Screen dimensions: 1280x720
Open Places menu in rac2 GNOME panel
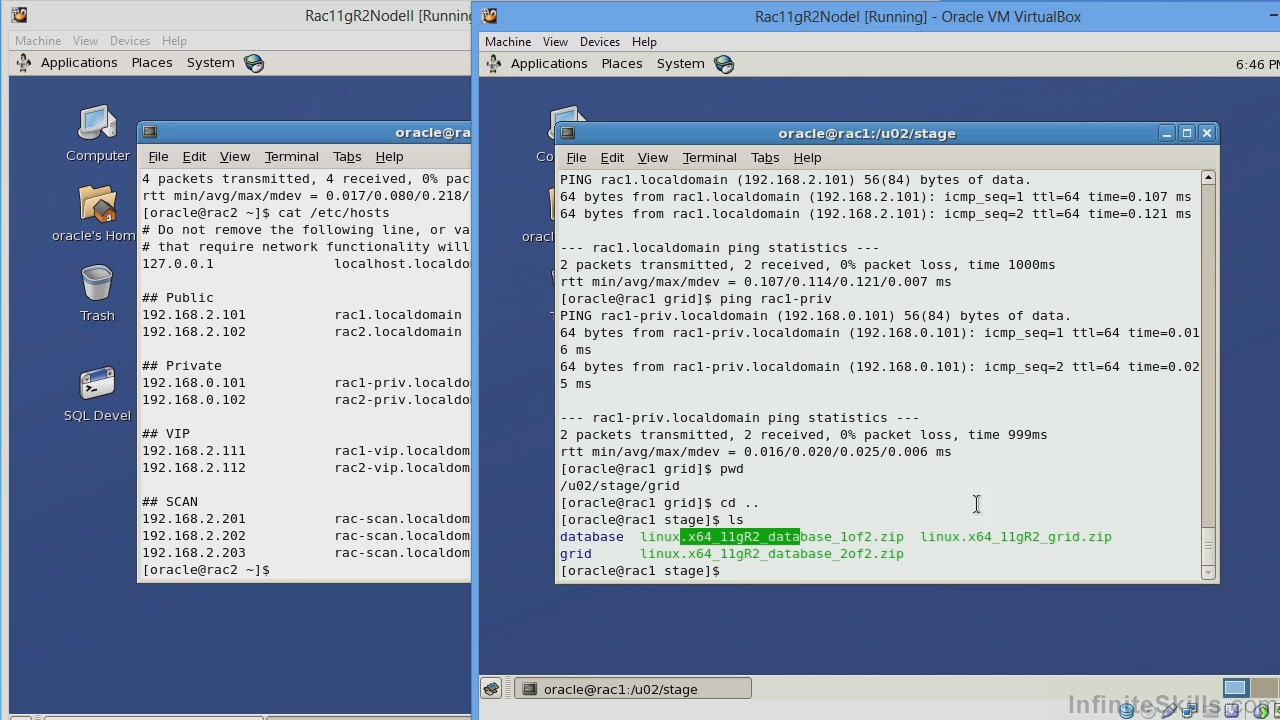[152, 63]
